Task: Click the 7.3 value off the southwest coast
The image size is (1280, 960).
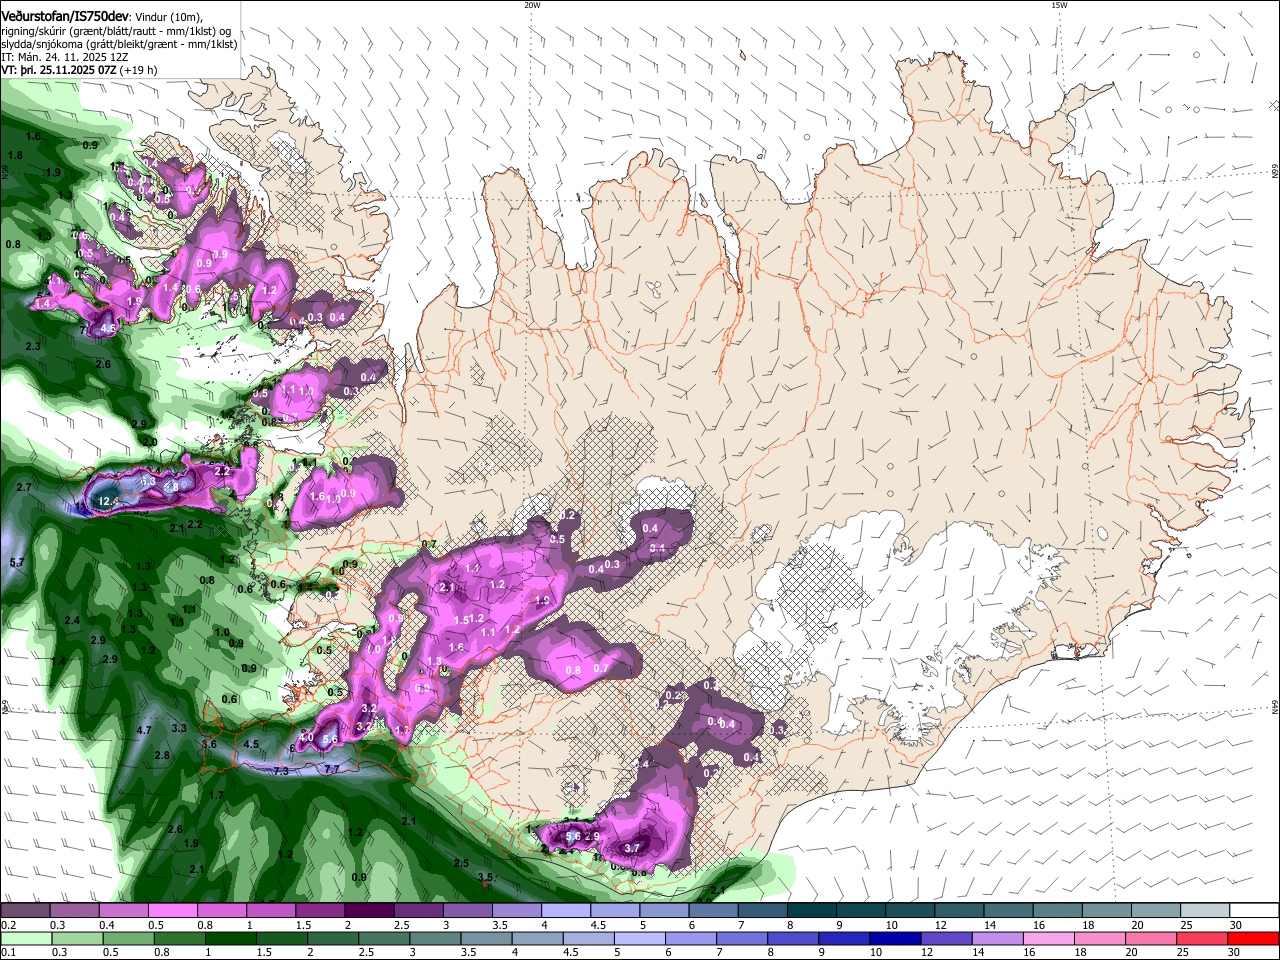Action: [x=281, y=771]
